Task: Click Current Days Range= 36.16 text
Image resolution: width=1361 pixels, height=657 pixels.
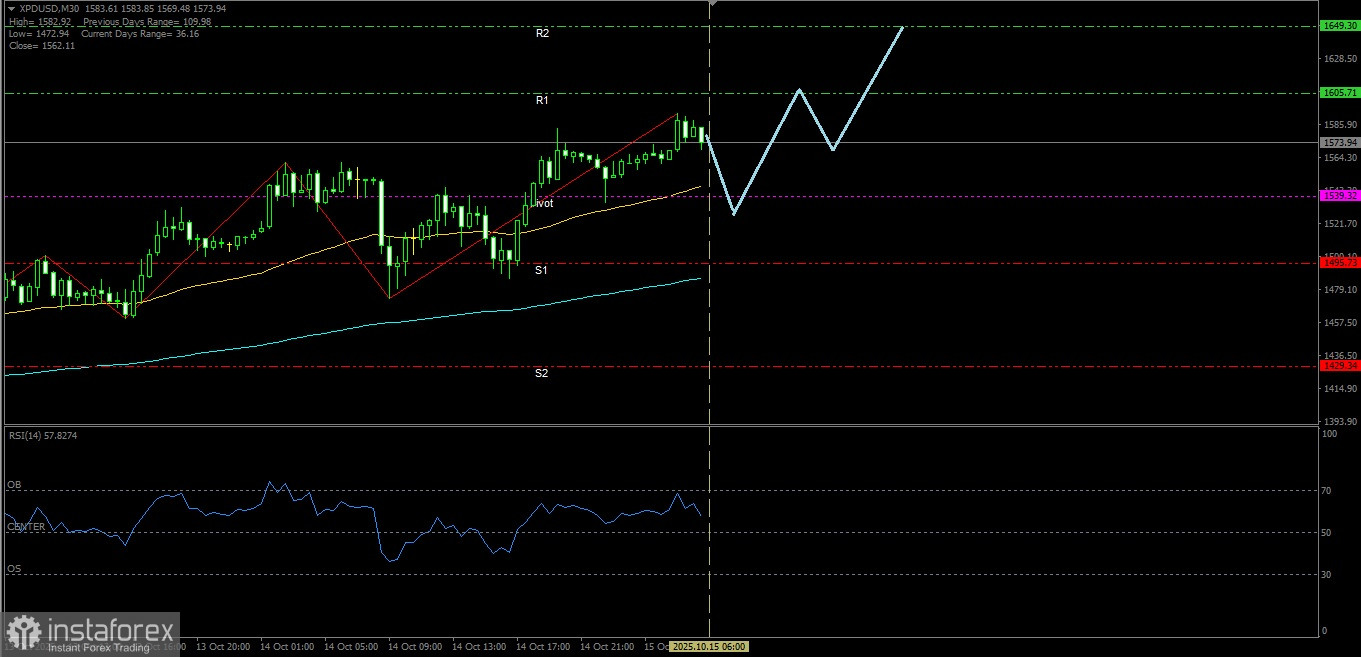Action: click(141, 34)
